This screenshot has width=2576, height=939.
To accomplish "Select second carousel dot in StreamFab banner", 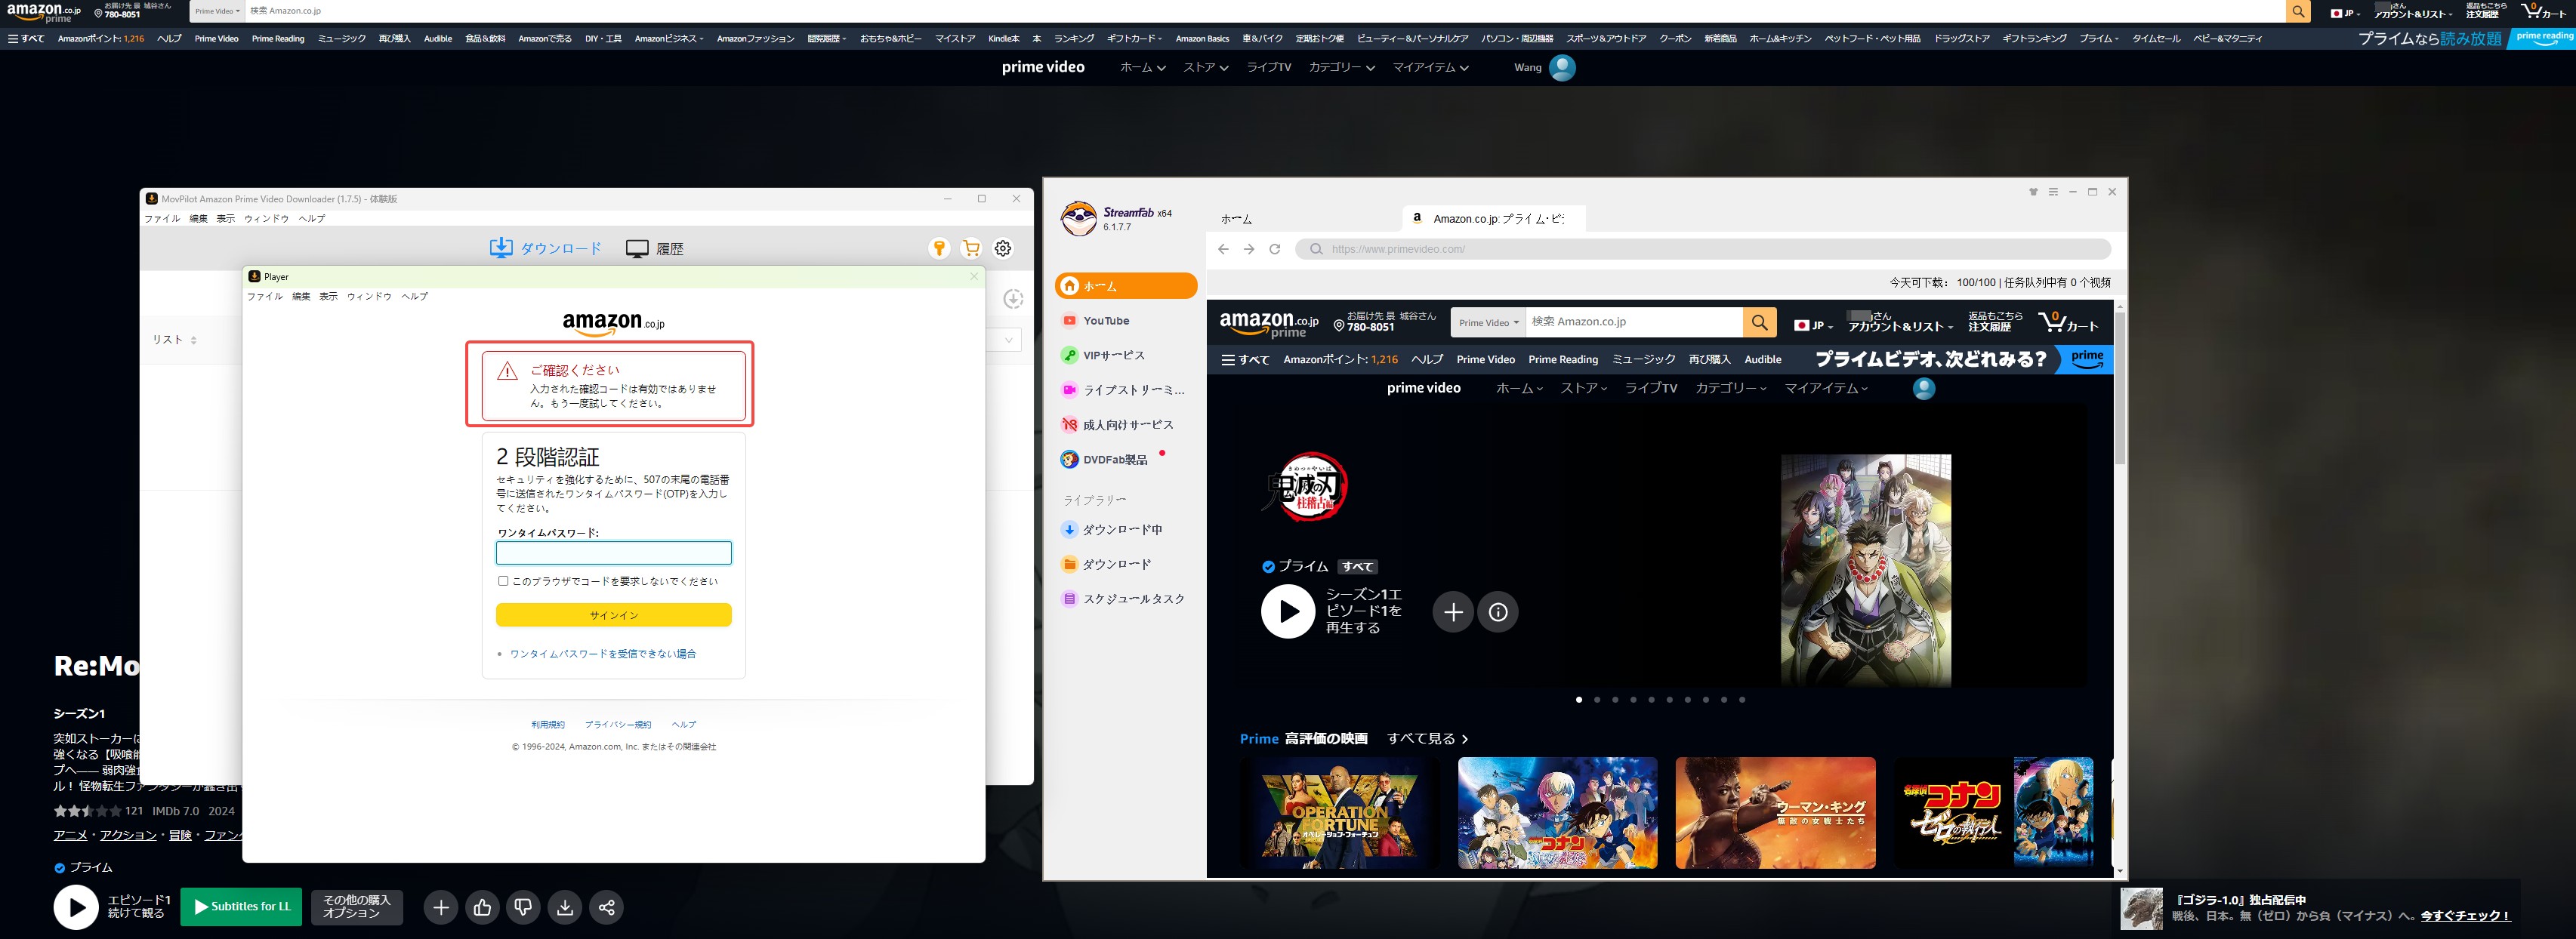I will click(x=1597, y=700).
